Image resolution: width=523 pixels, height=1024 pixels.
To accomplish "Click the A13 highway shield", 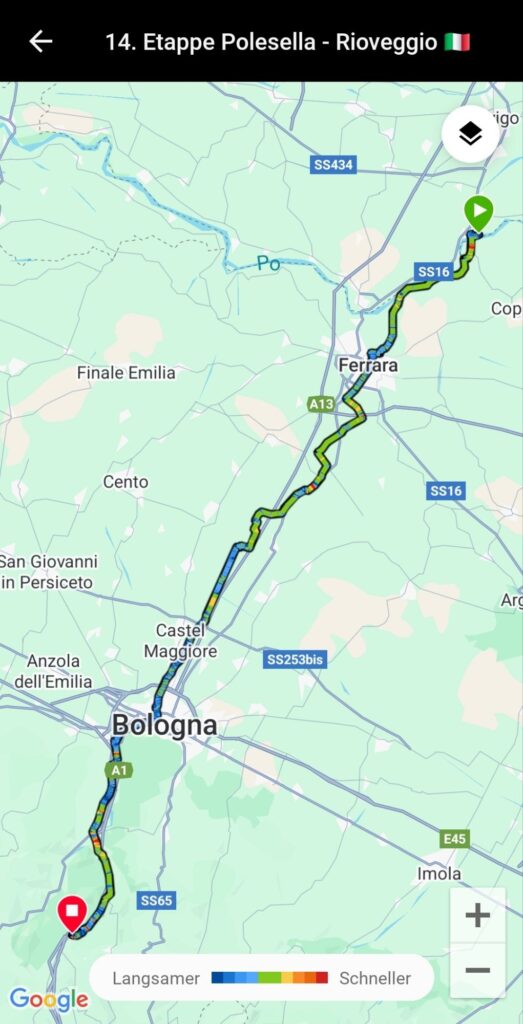I will (321, 404).
